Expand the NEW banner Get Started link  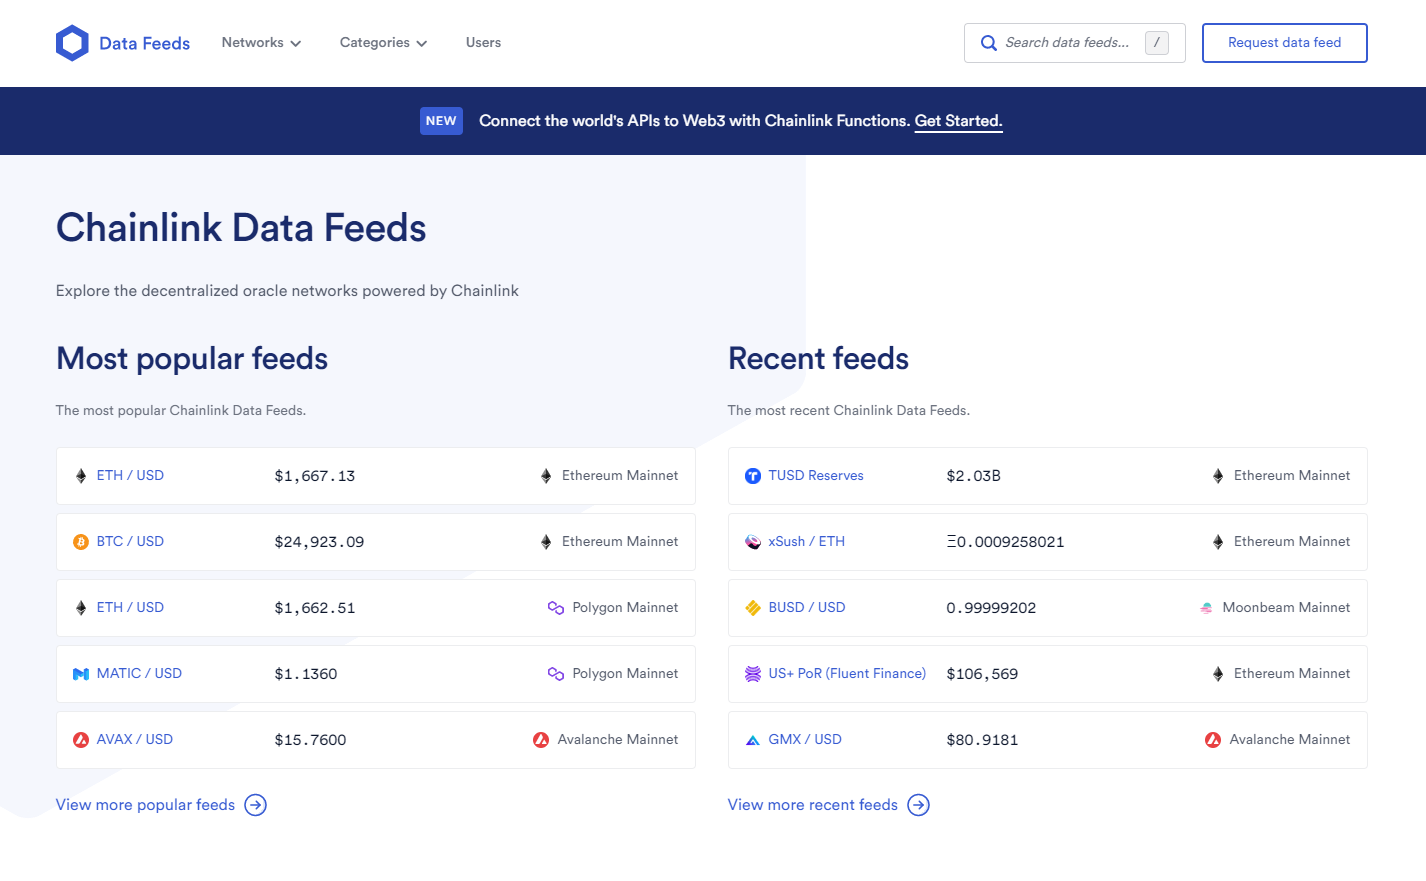pos(957,120)
